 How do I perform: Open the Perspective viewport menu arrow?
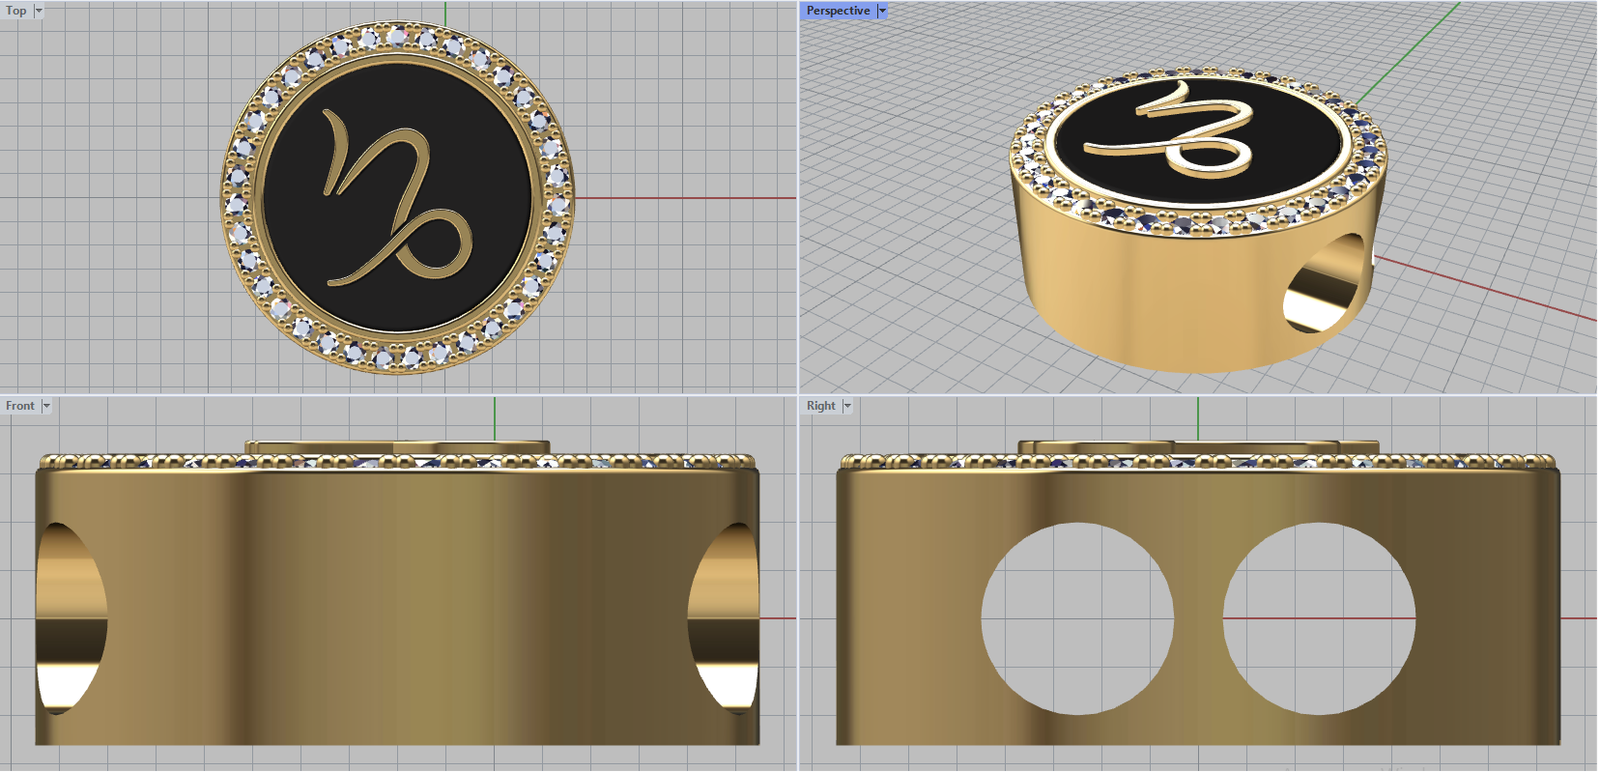point(882,11)
